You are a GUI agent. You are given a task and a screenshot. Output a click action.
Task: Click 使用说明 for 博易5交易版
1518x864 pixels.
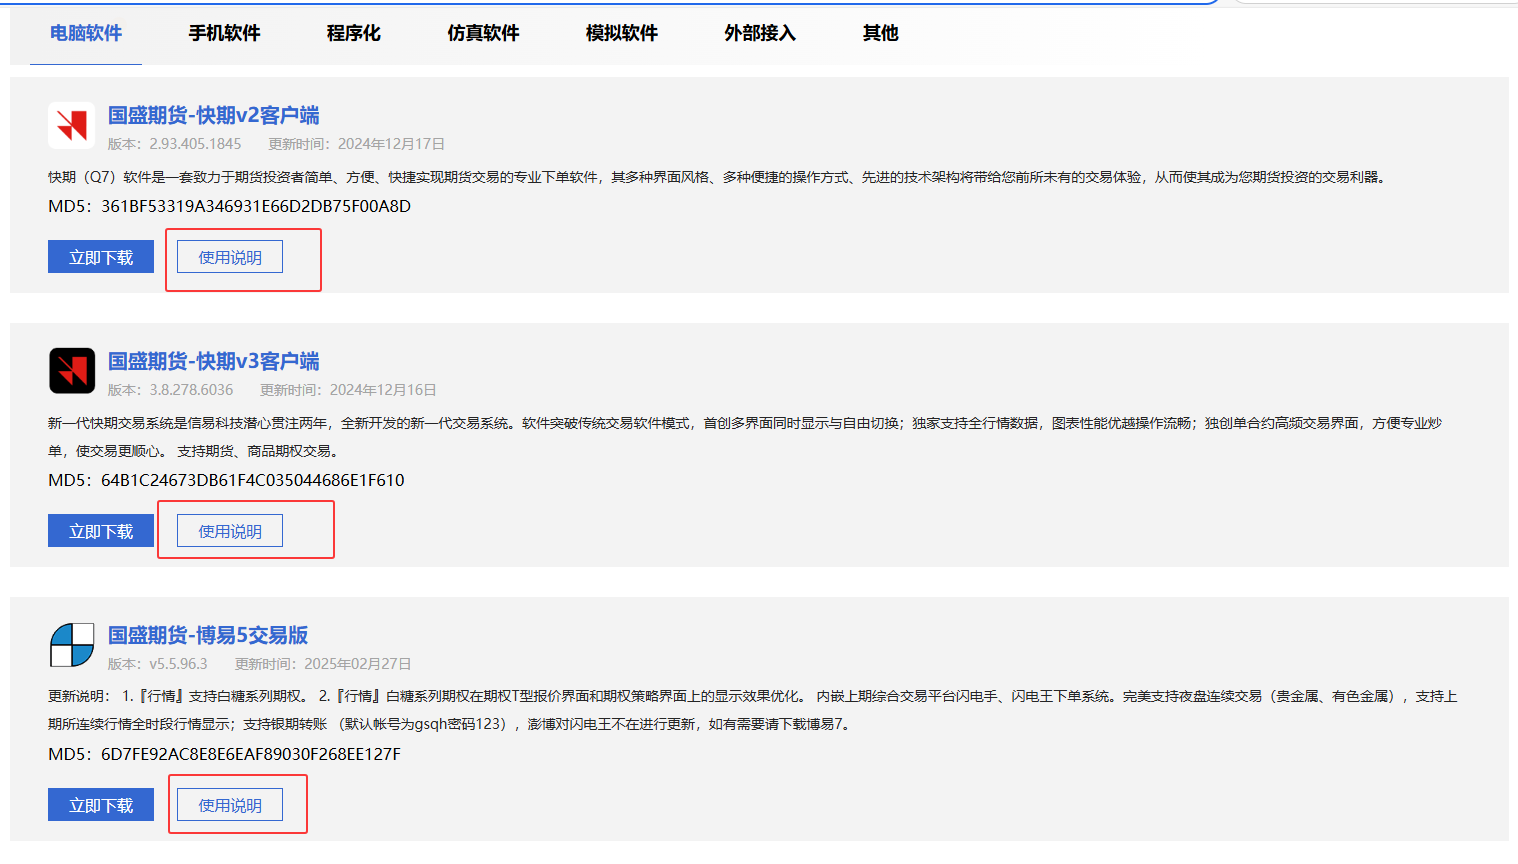tap(230, 805)
